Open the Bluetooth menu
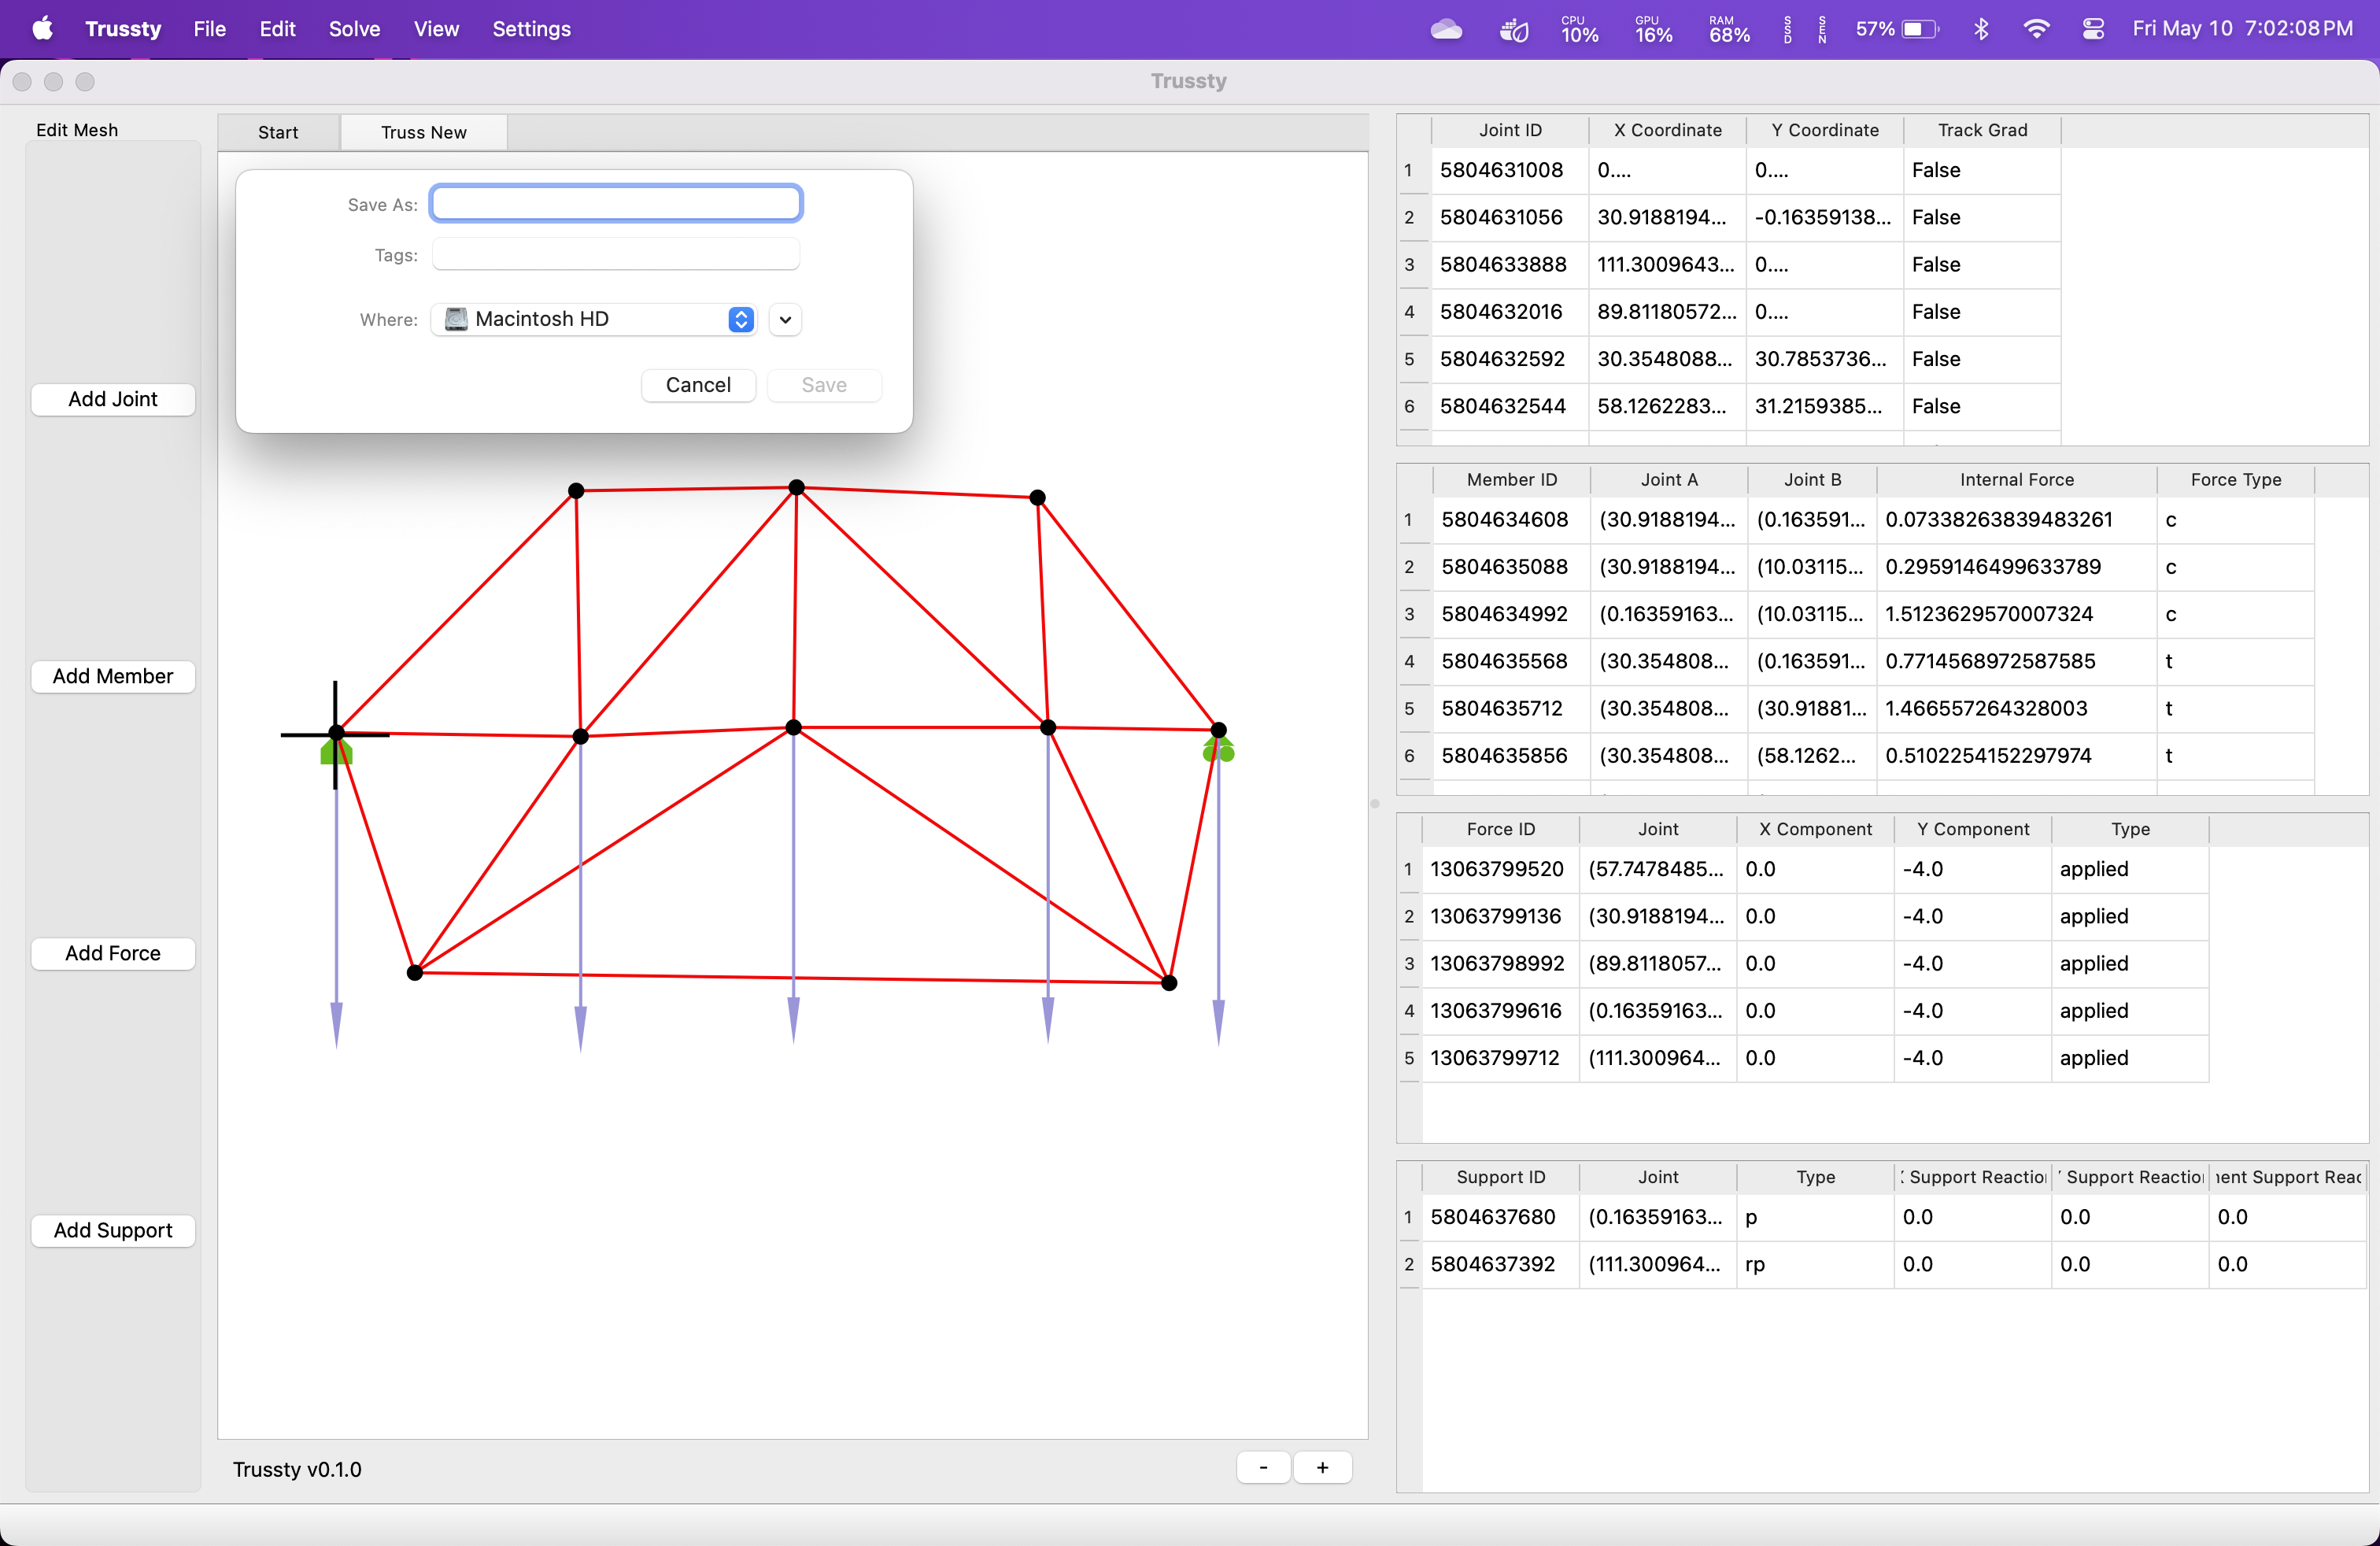The height and width of the screenshot is (1546, 2380). (x=1981, y=29)
